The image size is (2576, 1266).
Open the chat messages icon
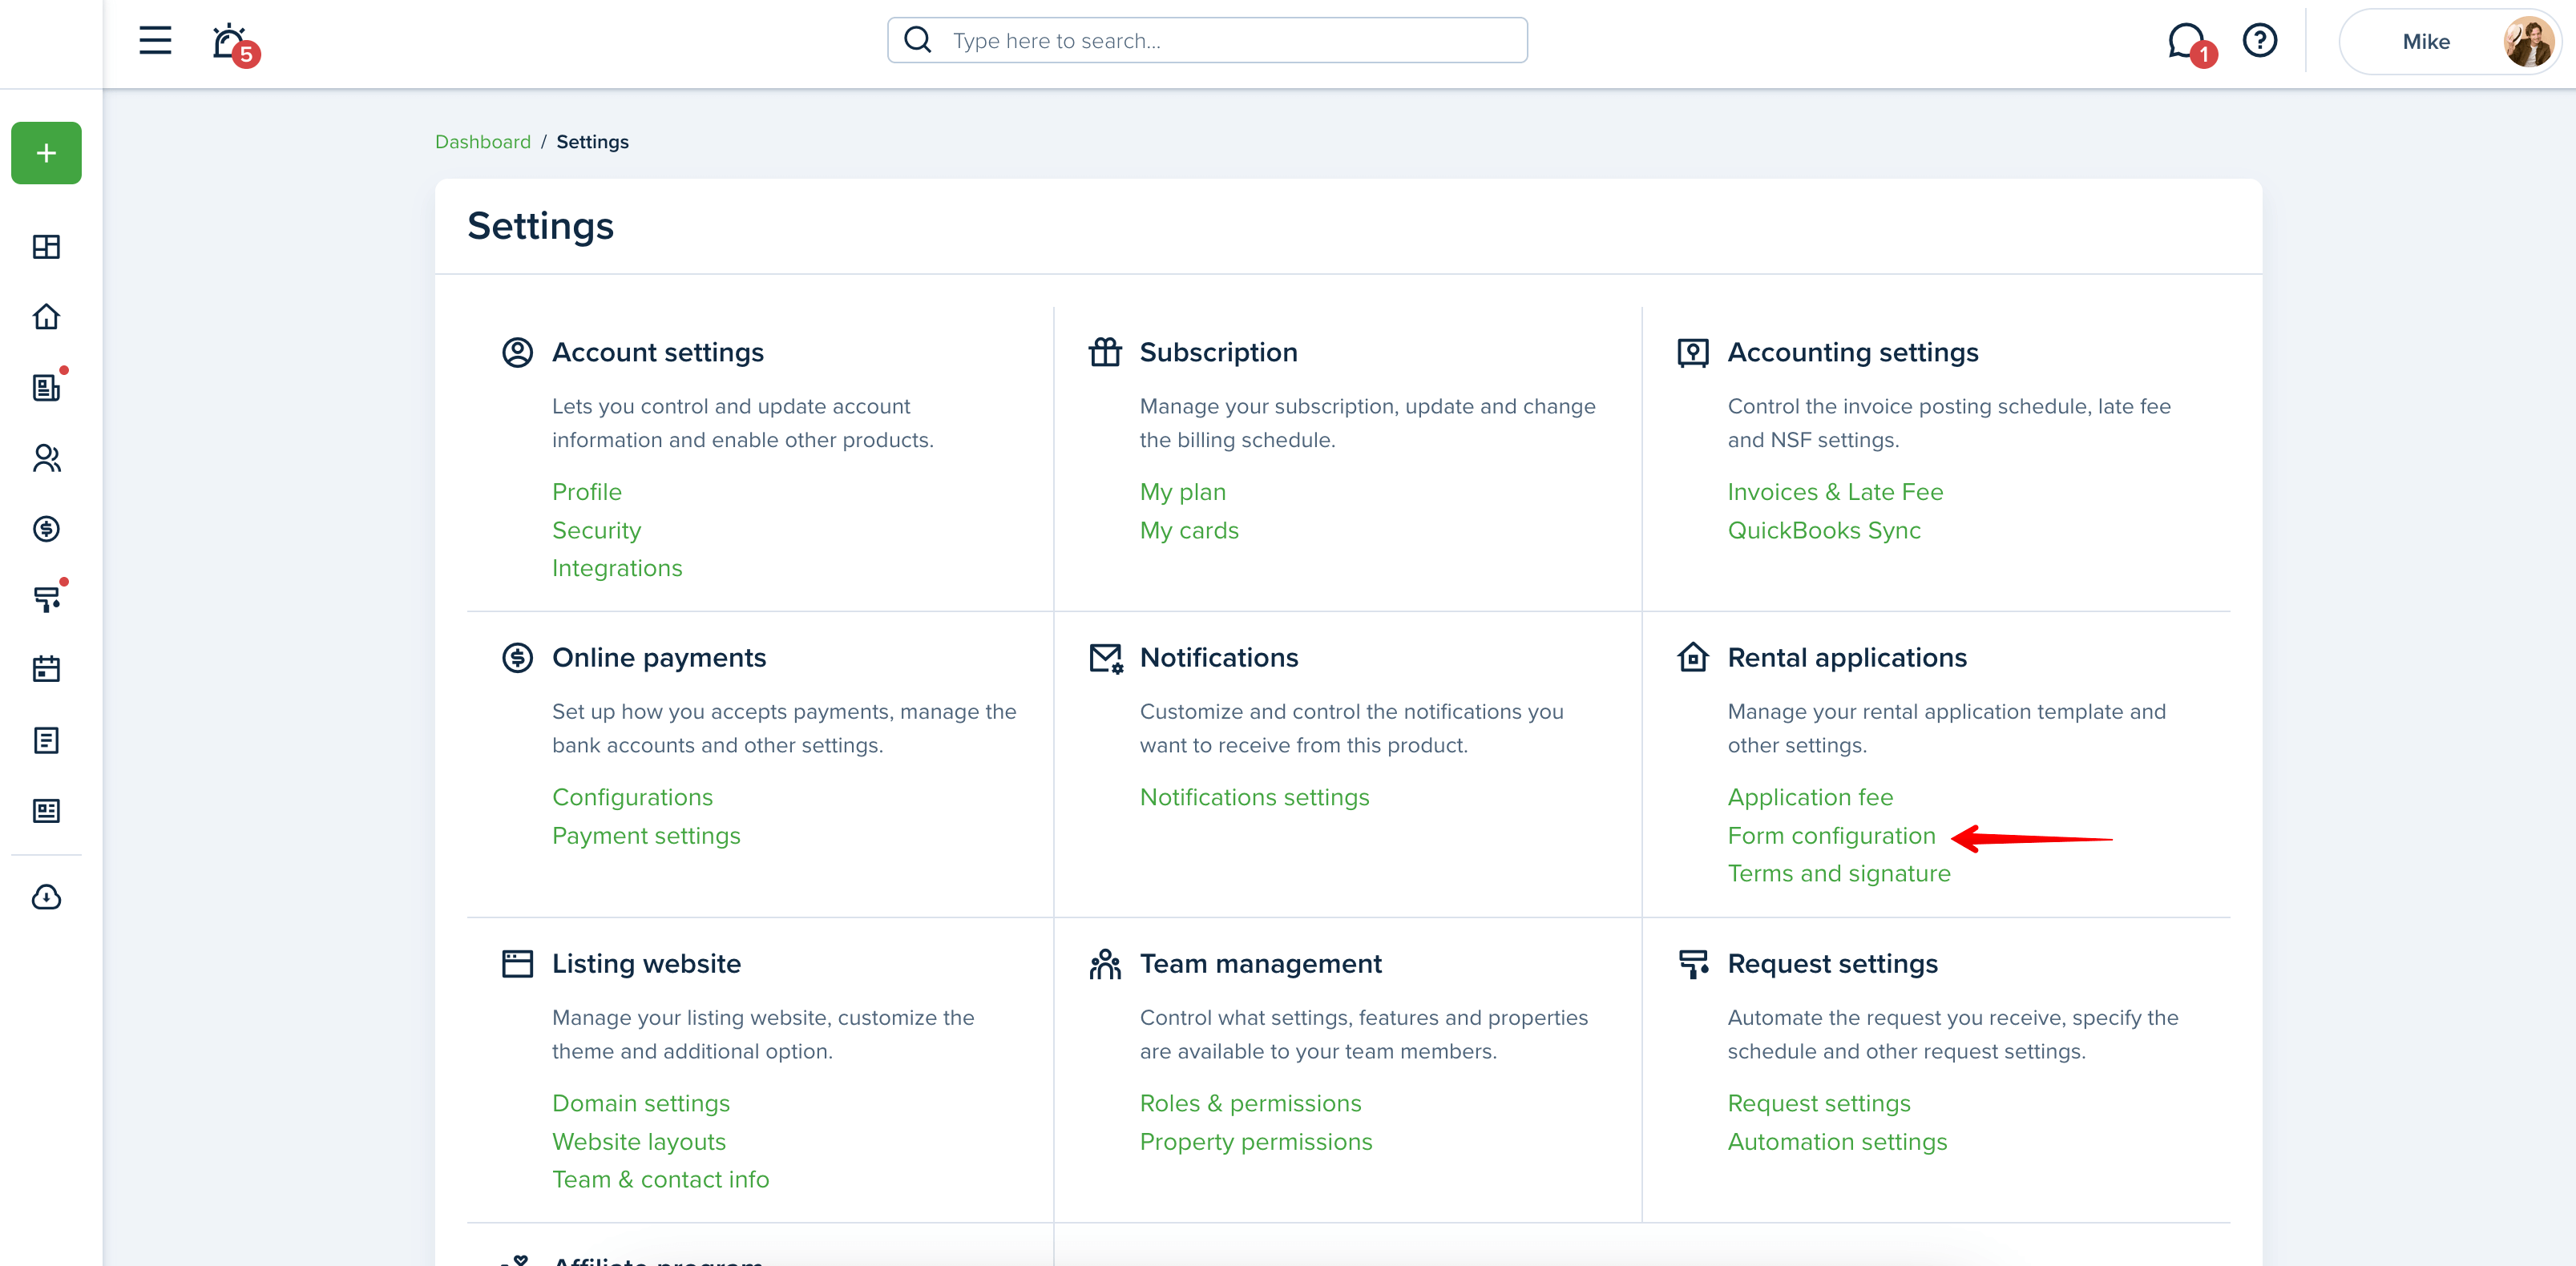pyautogui.click(x=2187, y=42)
